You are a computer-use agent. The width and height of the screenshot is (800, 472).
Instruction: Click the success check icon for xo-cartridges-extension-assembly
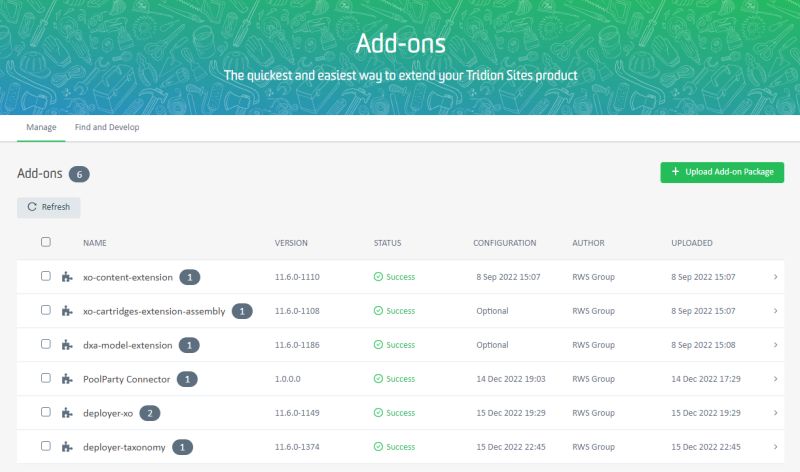pos(378,311)
